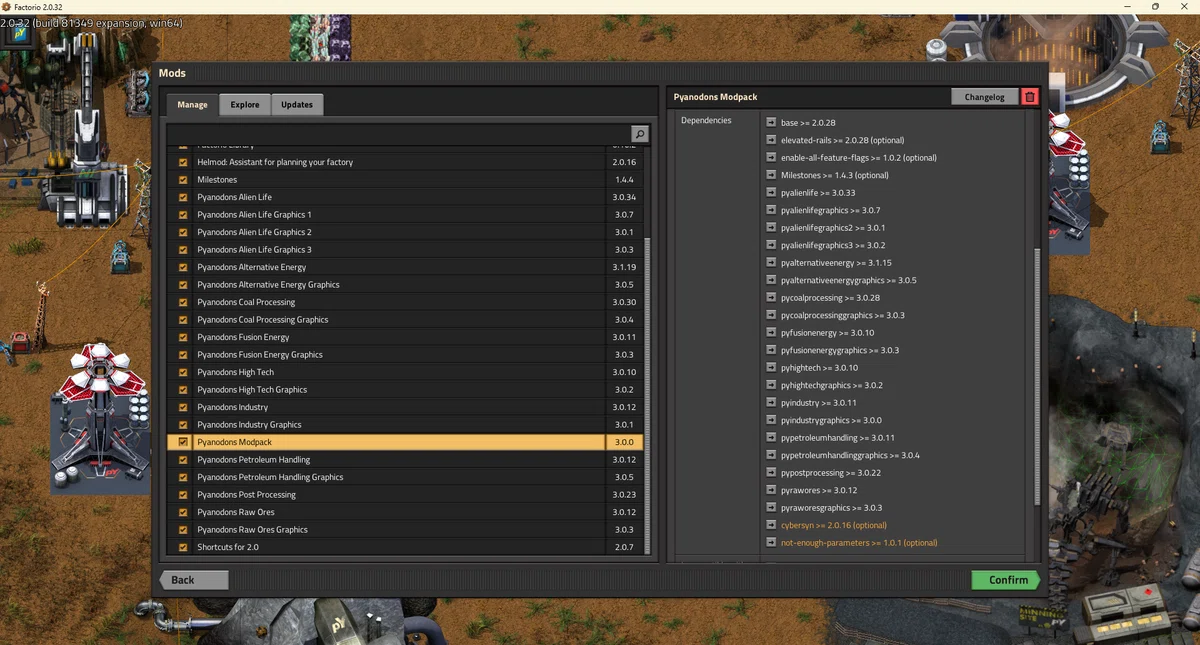Click the go-to arrow beside pyalternativeenergy >= 3.1.15
The image size is (1200, 645).
click(x=771, y=262)
